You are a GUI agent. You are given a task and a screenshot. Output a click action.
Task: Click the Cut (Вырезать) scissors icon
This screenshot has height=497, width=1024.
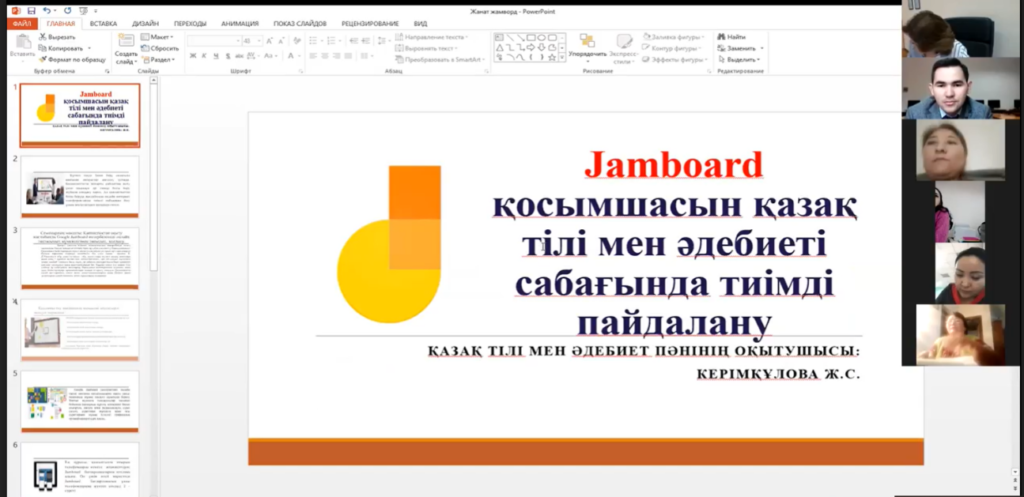(x=42, y=36)
